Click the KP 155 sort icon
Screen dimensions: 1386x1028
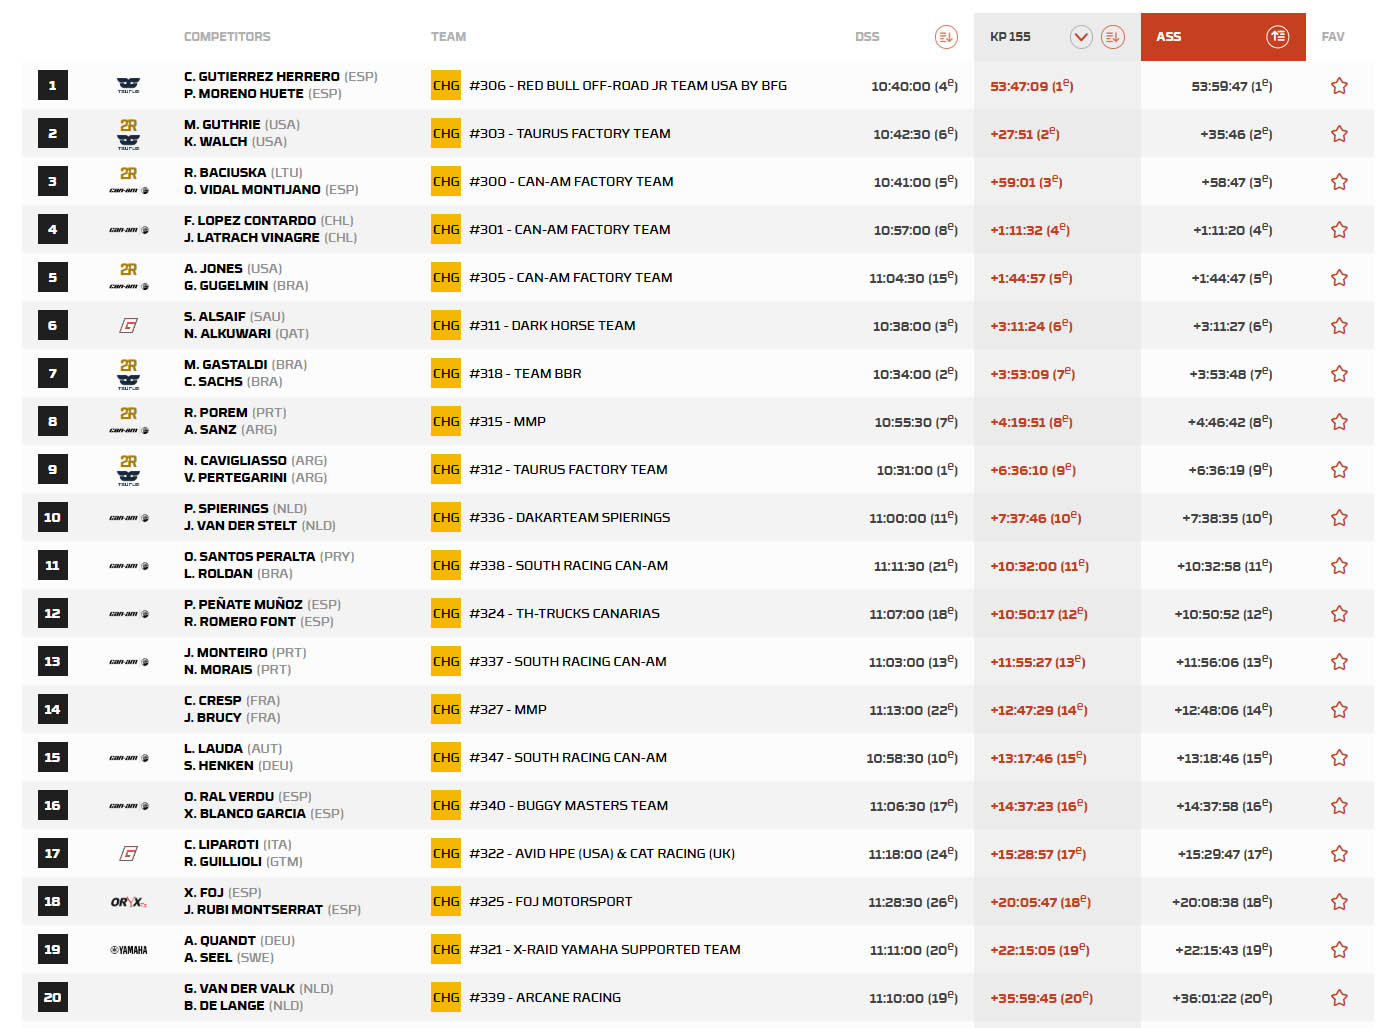[x=1112, y=37]
